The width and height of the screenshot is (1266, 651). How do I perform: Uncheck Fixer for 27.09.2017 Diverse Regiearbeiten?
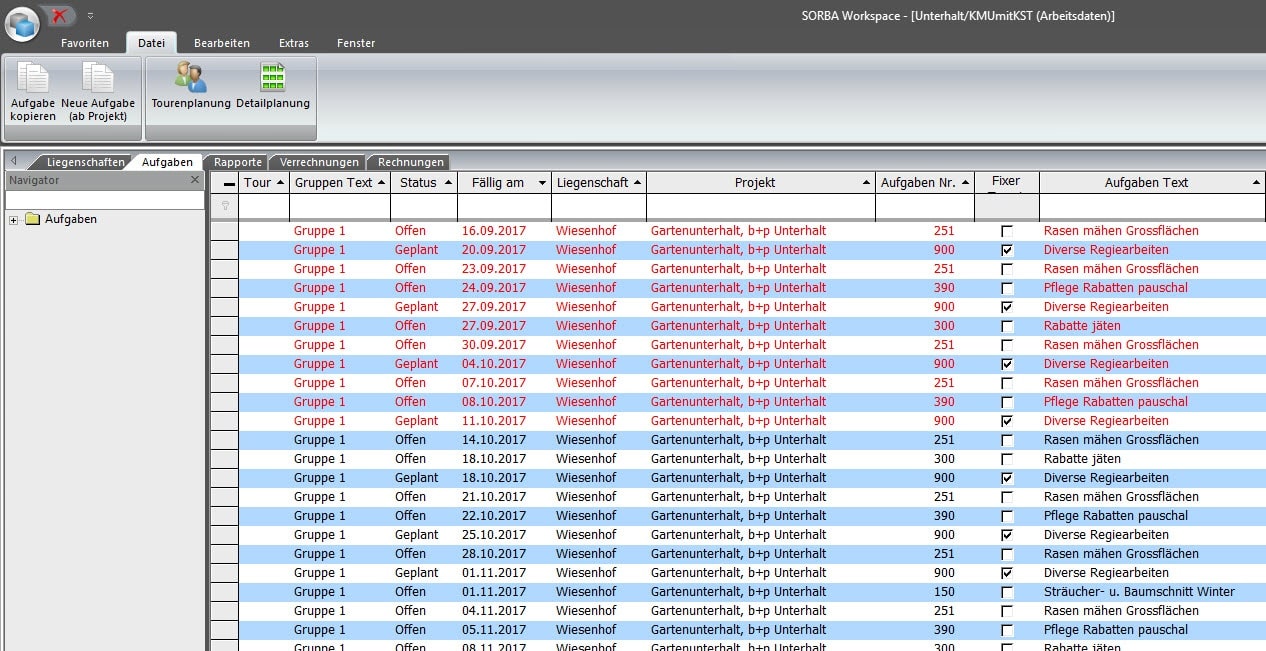pos(1007,307)
